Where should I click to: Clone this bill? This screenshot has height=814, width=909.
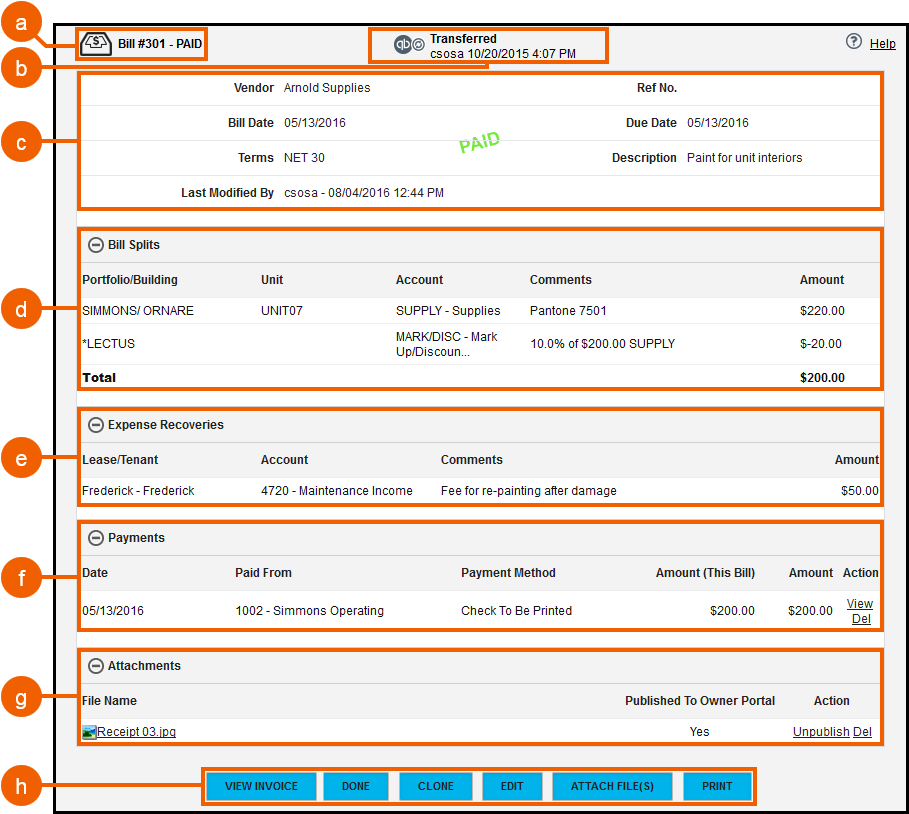[436, 786]
